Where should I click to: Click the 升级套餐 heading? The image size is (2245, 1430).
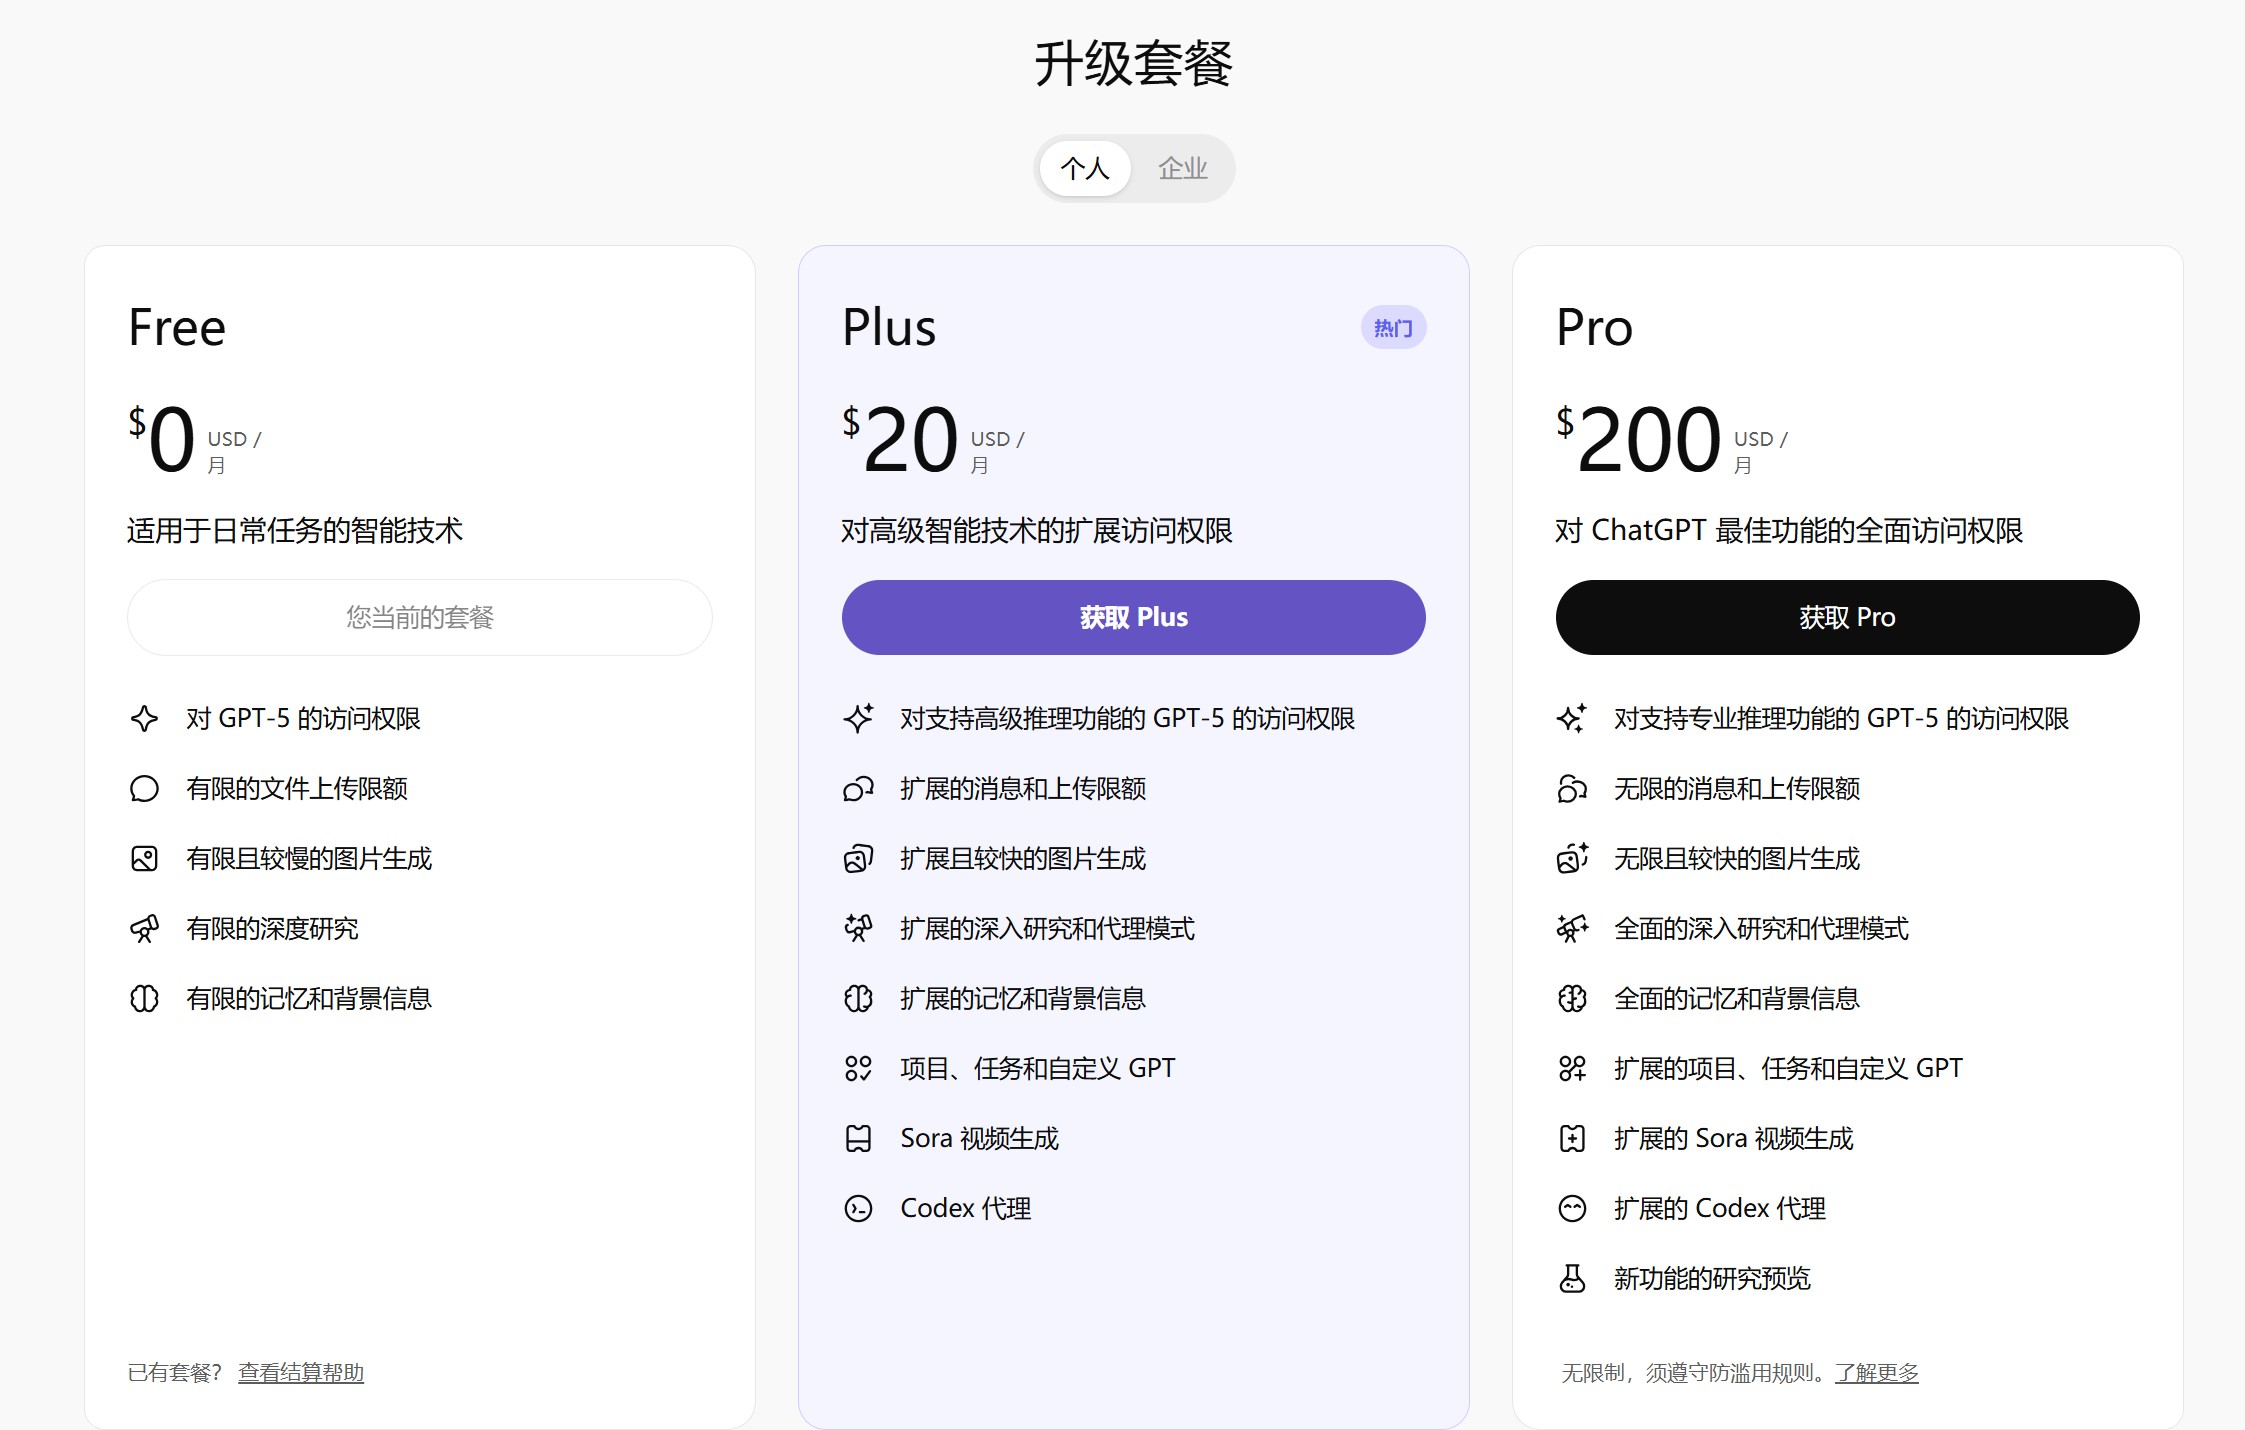point(1133,64)
